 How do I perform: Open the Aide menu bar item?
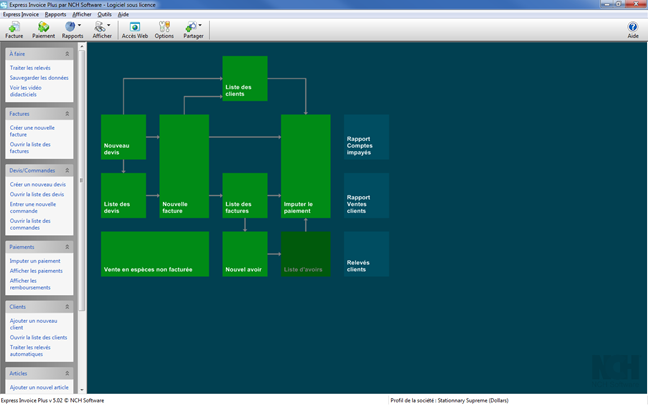click(123, 14)
